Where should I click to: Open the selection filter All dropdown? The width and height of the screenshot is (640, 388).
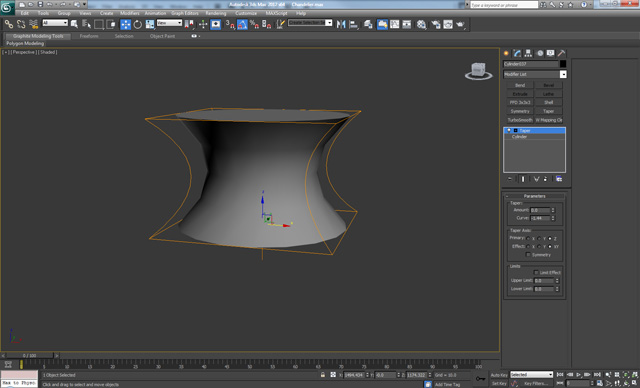(55, 23)
